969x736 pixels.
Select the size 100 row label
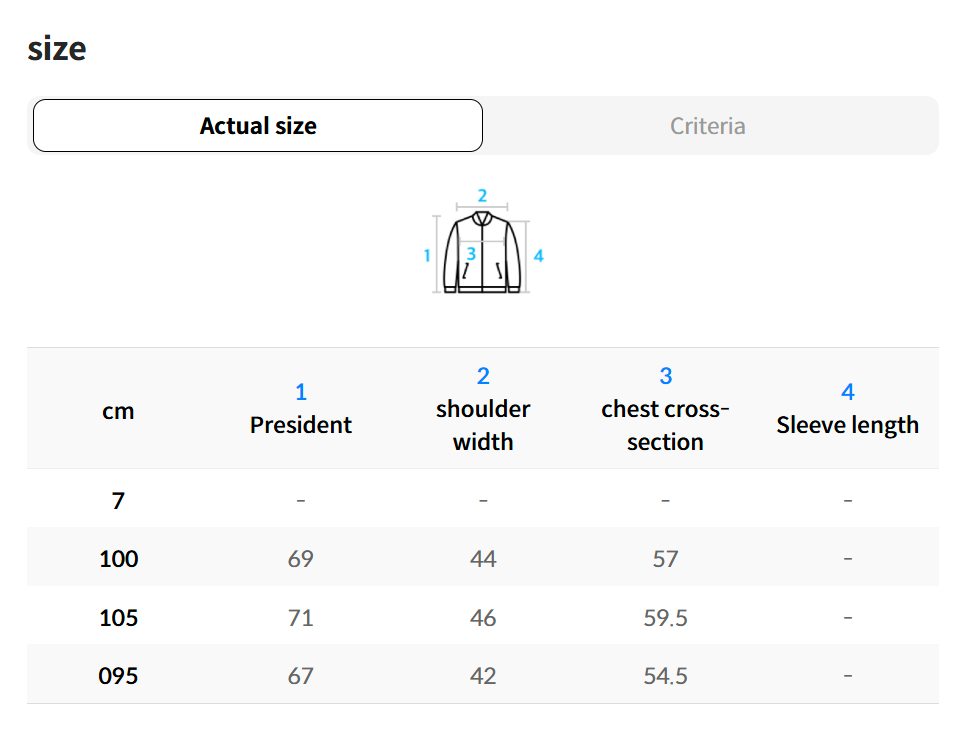(118, 558)
